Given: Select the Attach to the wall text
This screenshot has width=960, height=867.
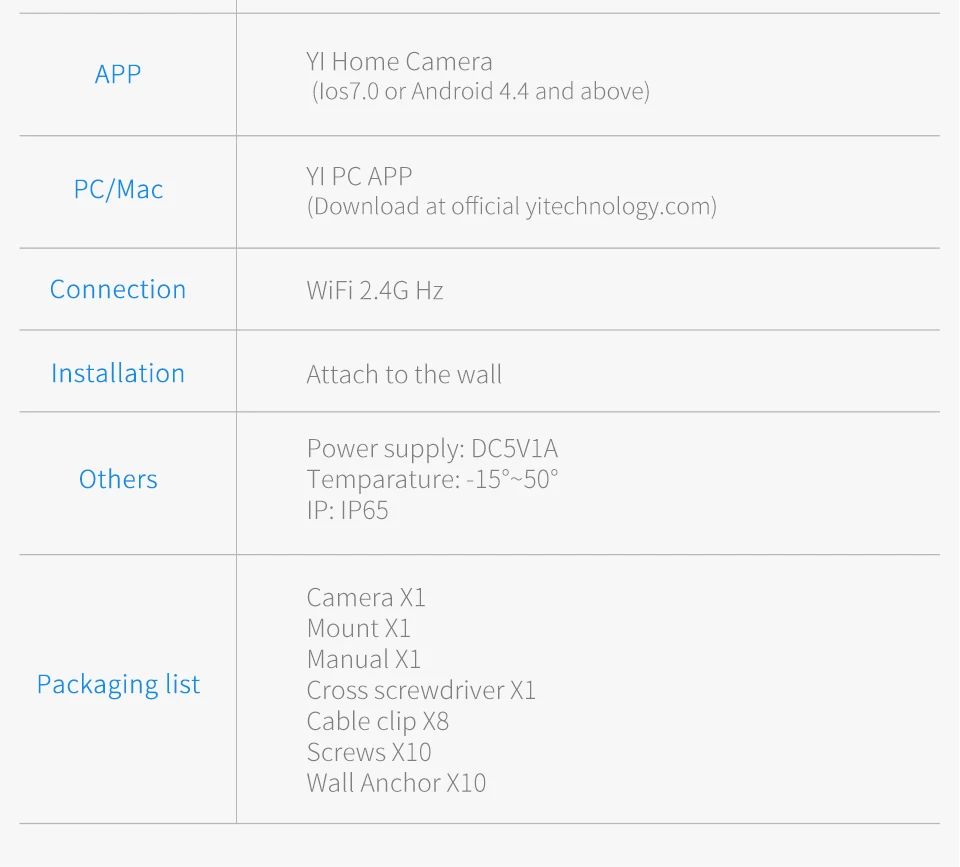Looking at the screenshot, I should [404, 375].
